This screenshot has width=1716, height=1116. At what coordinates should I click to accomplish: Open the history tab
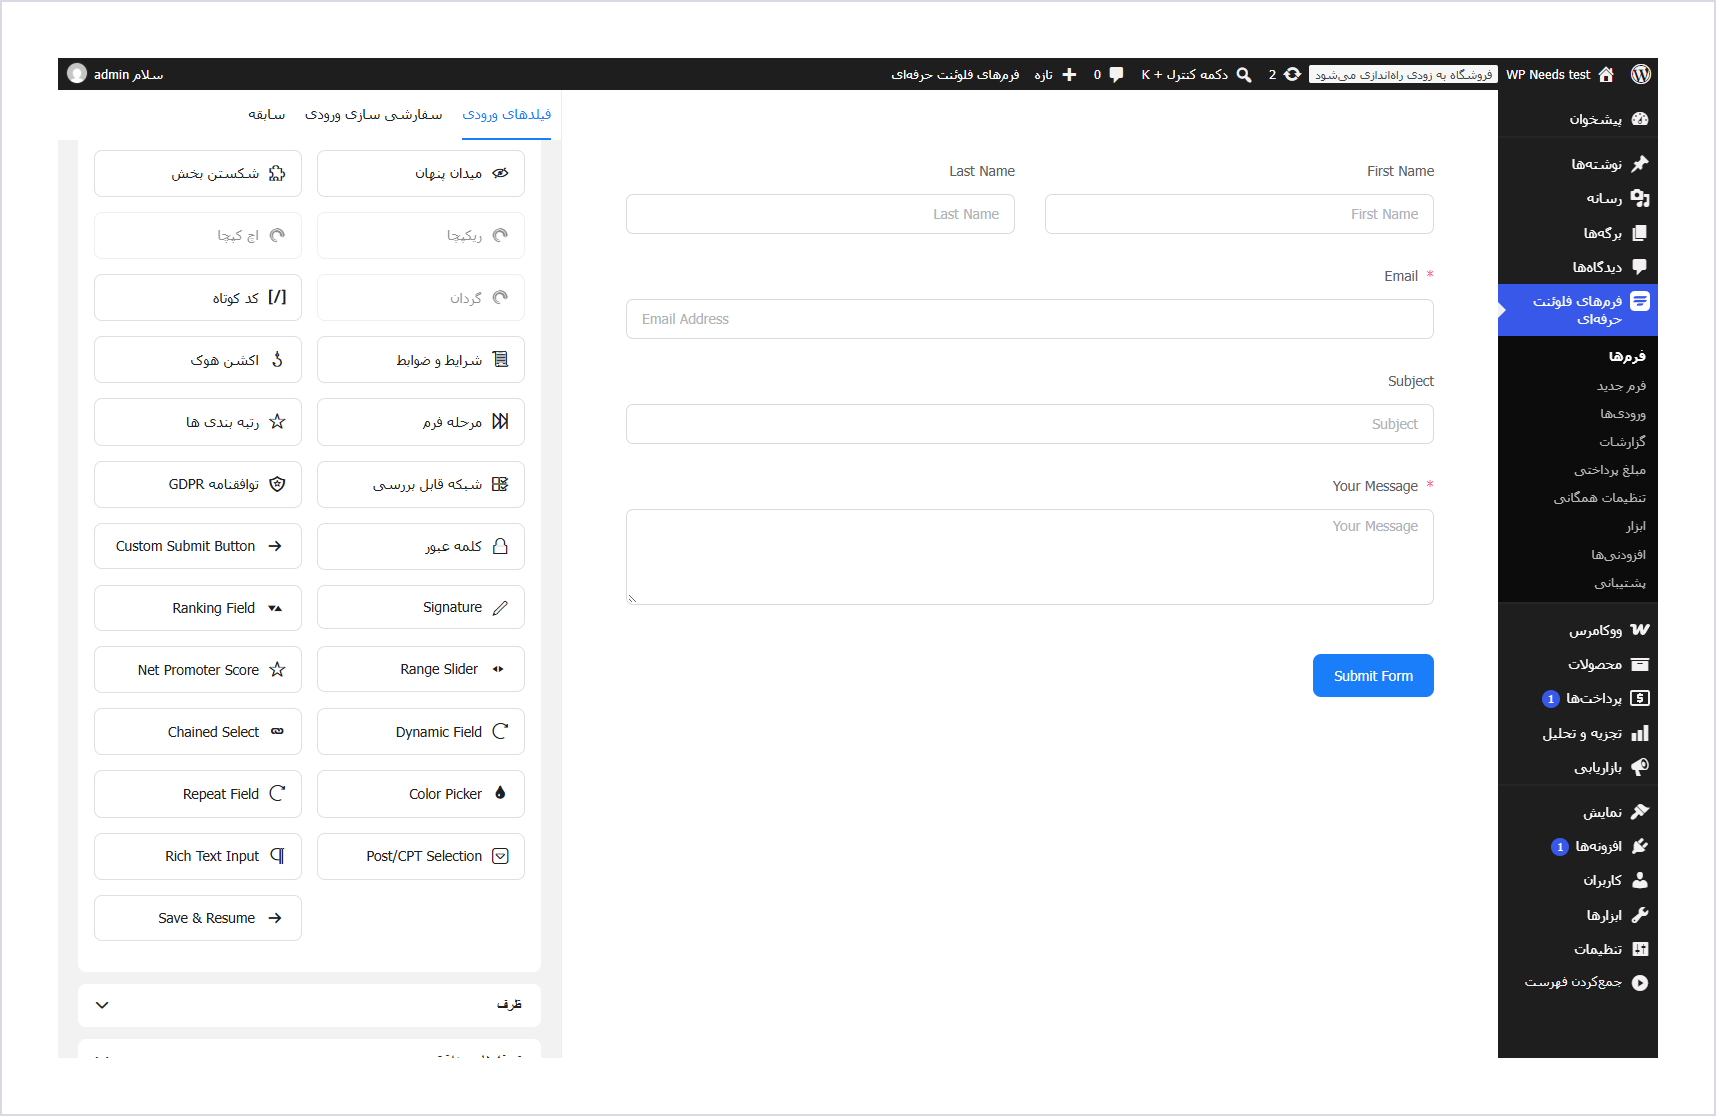(267, 114)
